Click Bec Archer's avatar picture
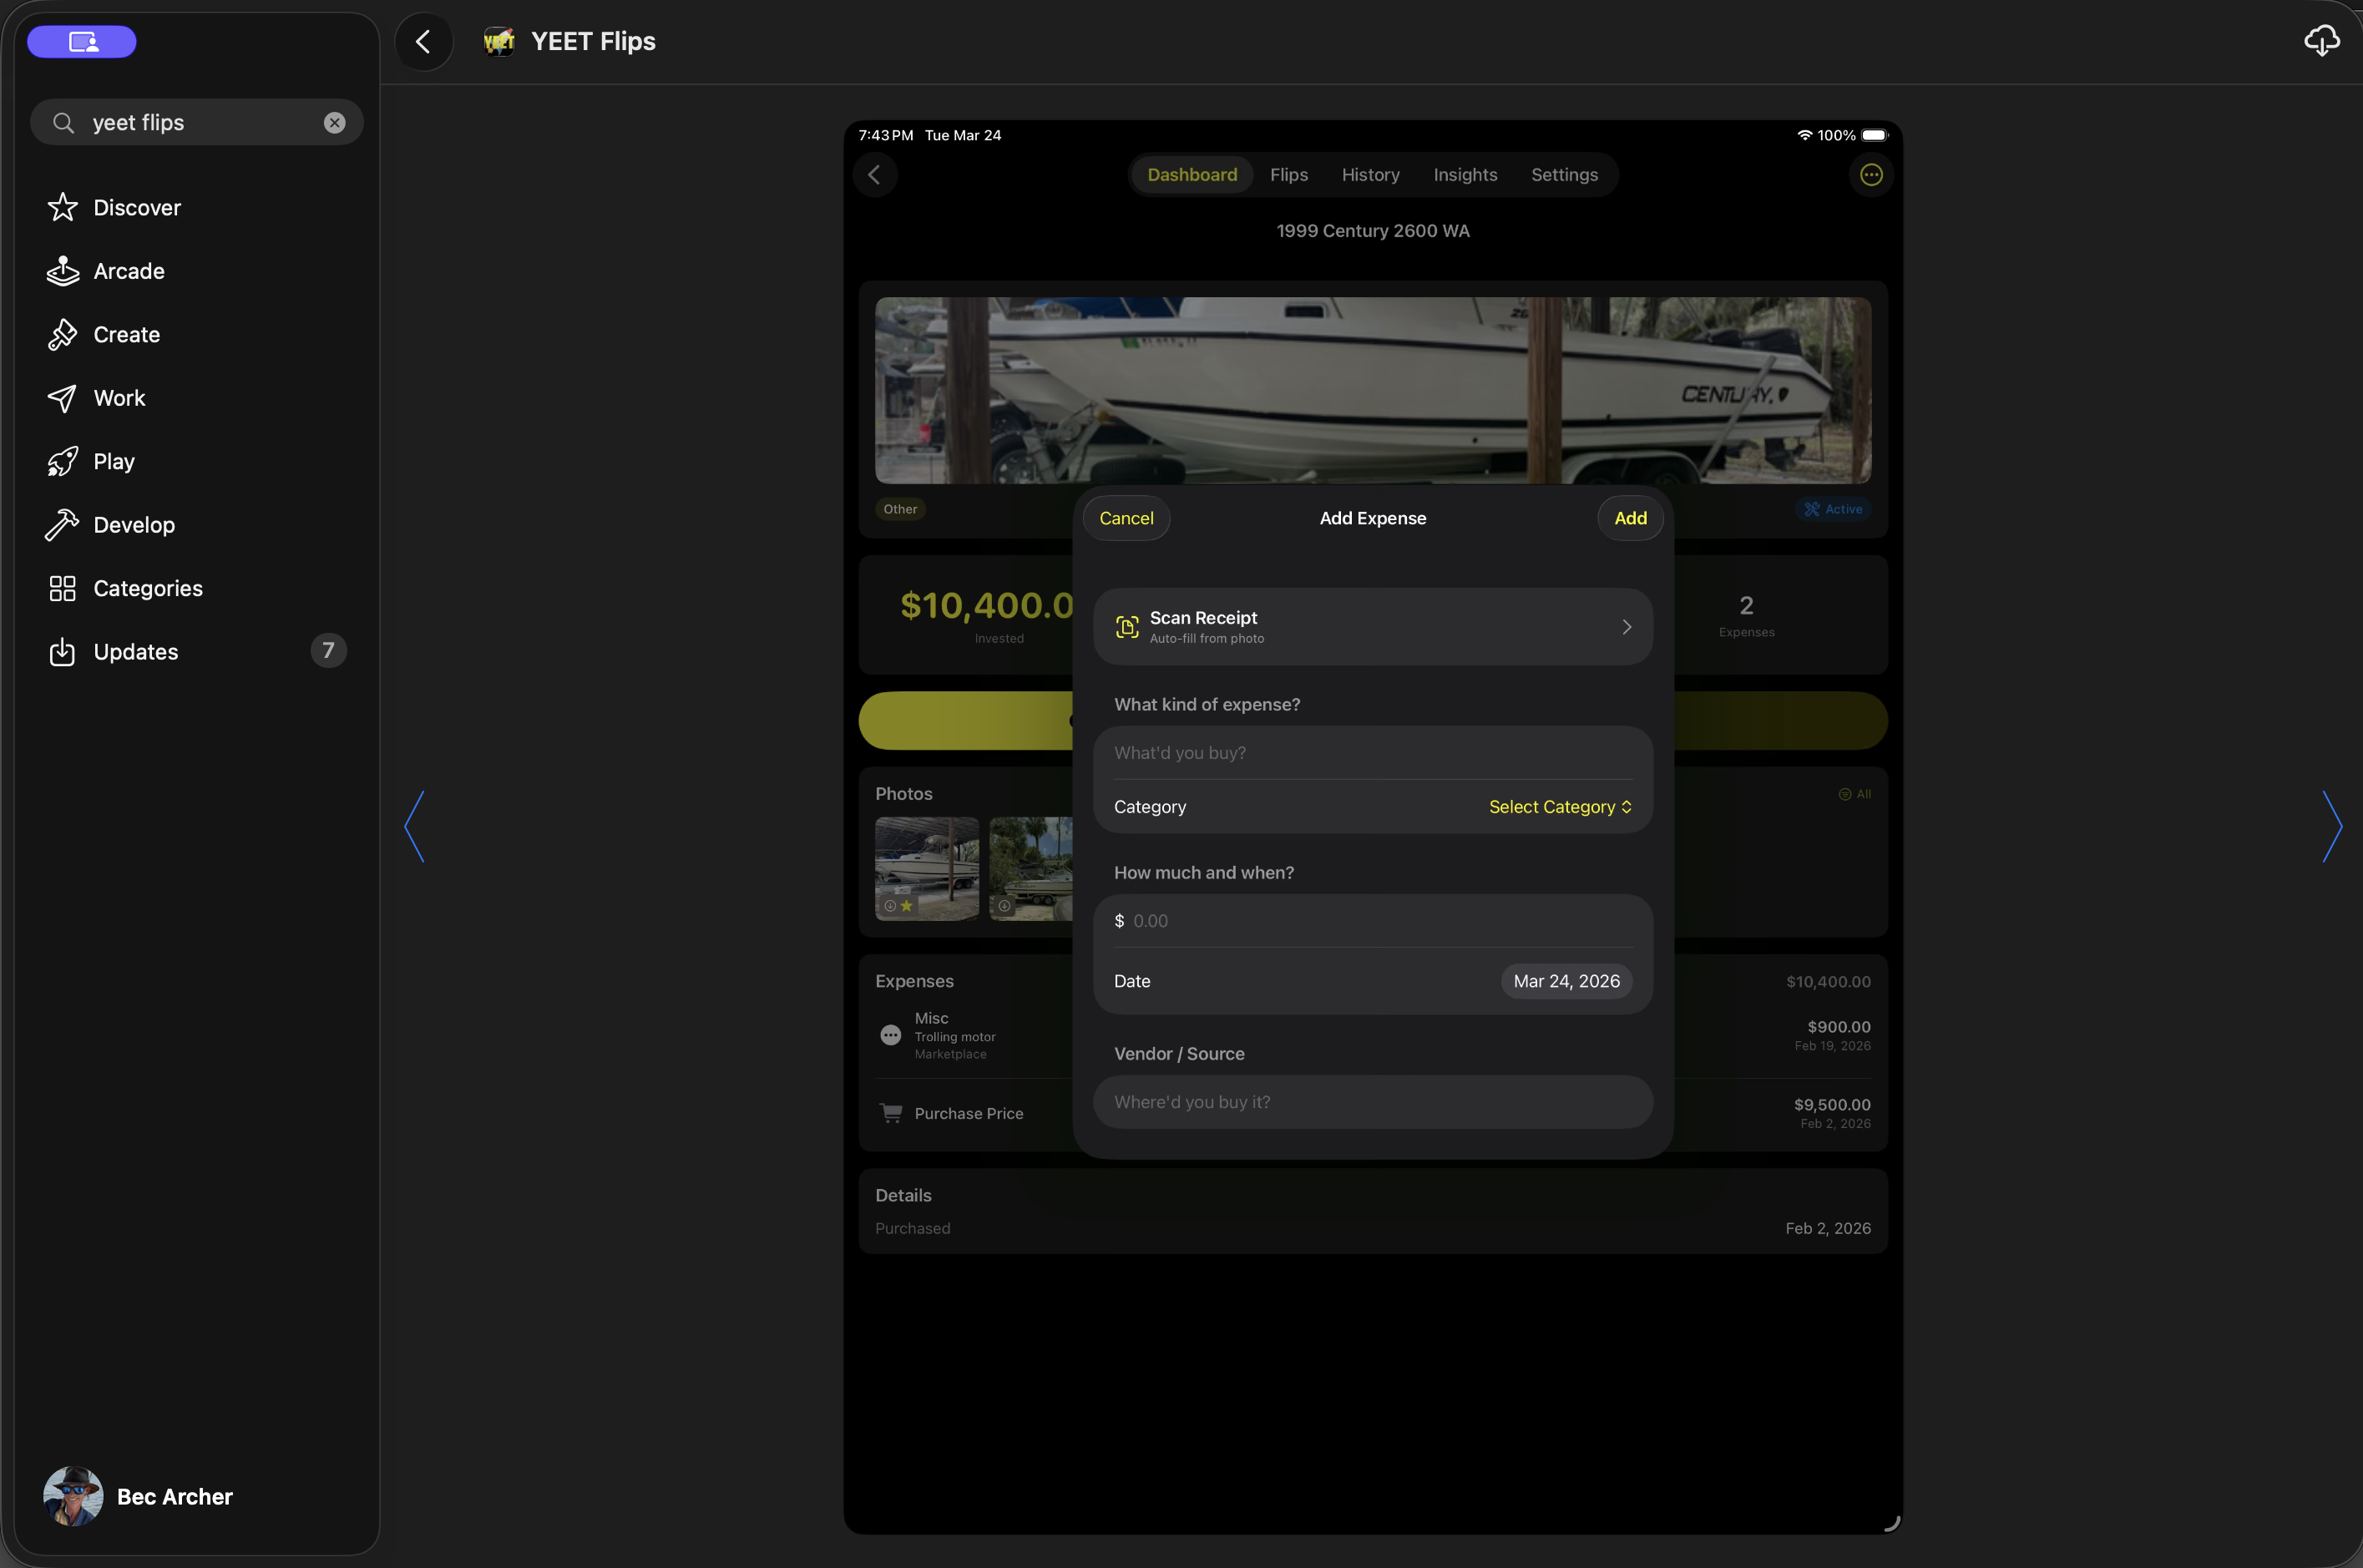The height and width of the screenshot is (1568, 2363). [x=73, y=1496]
